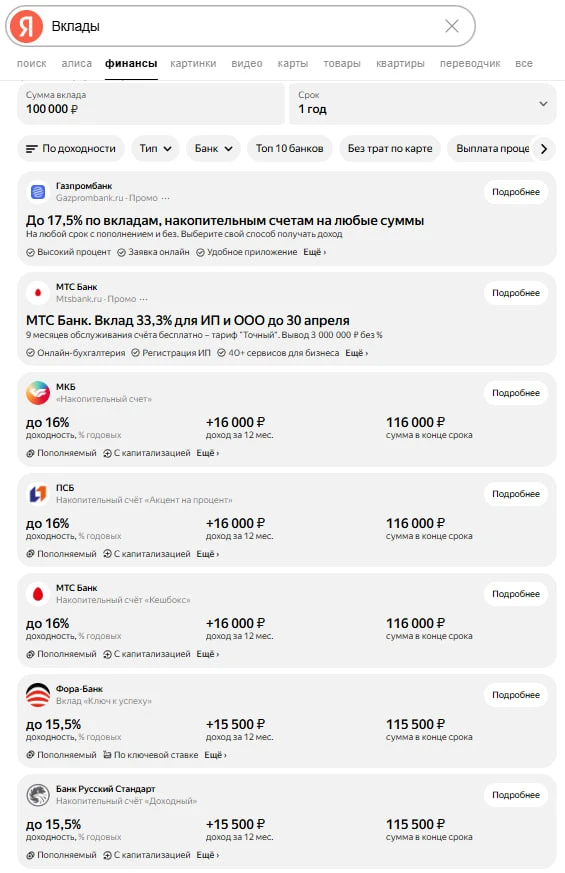
Task: Open the Газпромбанк logo icon
Action: pos(38,192)
